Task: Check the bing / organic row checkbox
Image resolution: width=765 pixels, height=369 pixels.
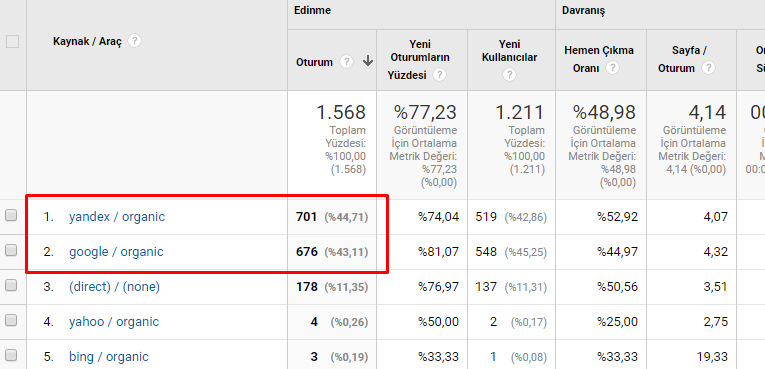Action: (x=11, y=355)
